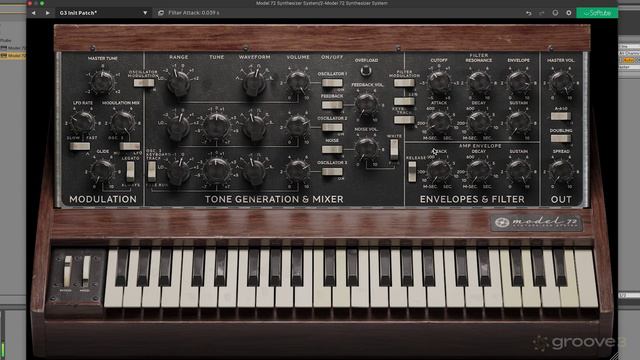Click Oscillator 3 Range knob

pyautogui.click(x=179, y=171)
